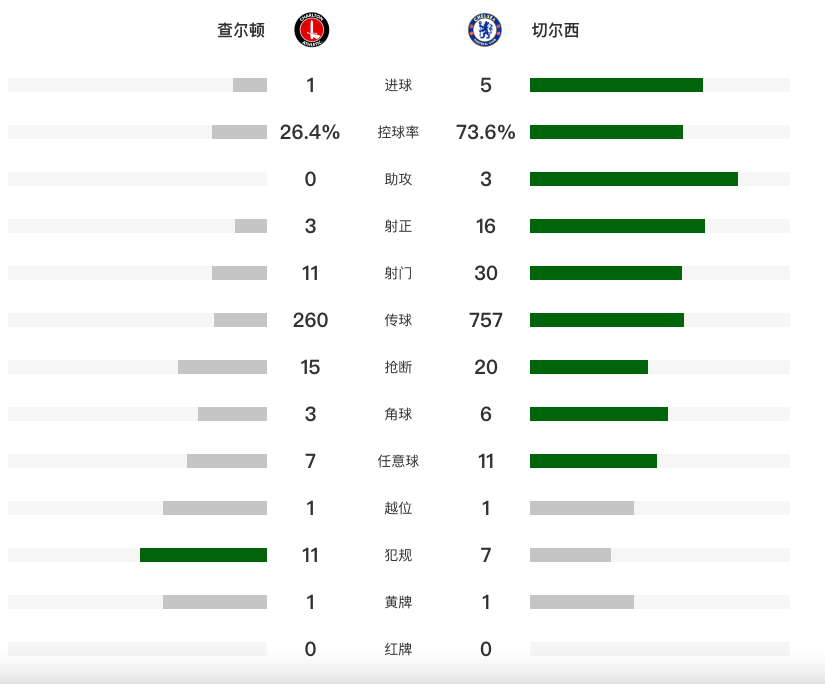Click Chelsea's green goals bar
825x684 pixels.
[x=616, y=85]
